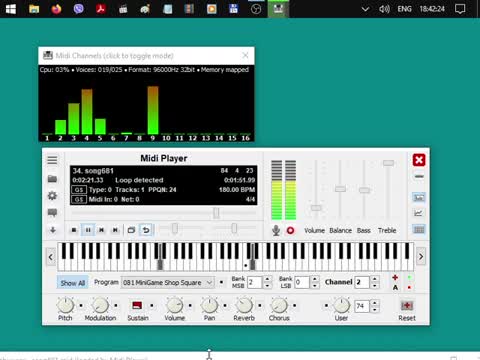The height and width of the screenshot is (360, 480).
Task: Open the notification center icon
Action: pyautogui.click(x=460, y=9)
